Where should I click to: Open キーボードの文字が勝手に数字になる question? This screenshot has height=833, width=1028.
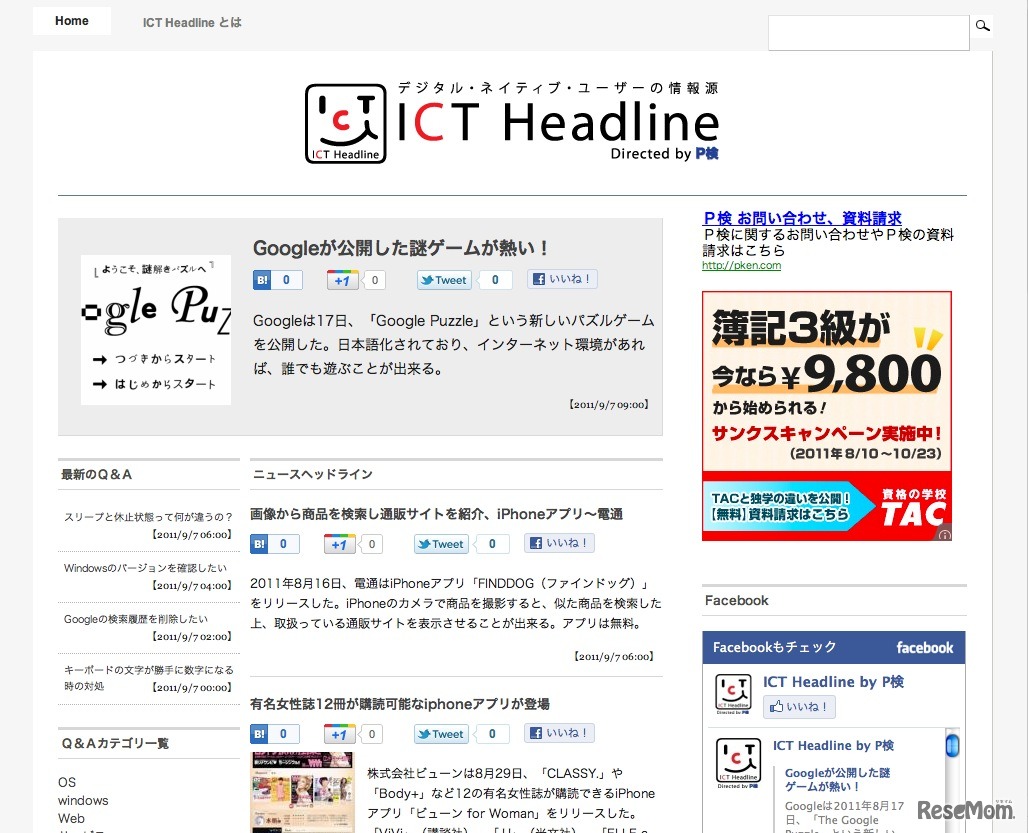148,678
